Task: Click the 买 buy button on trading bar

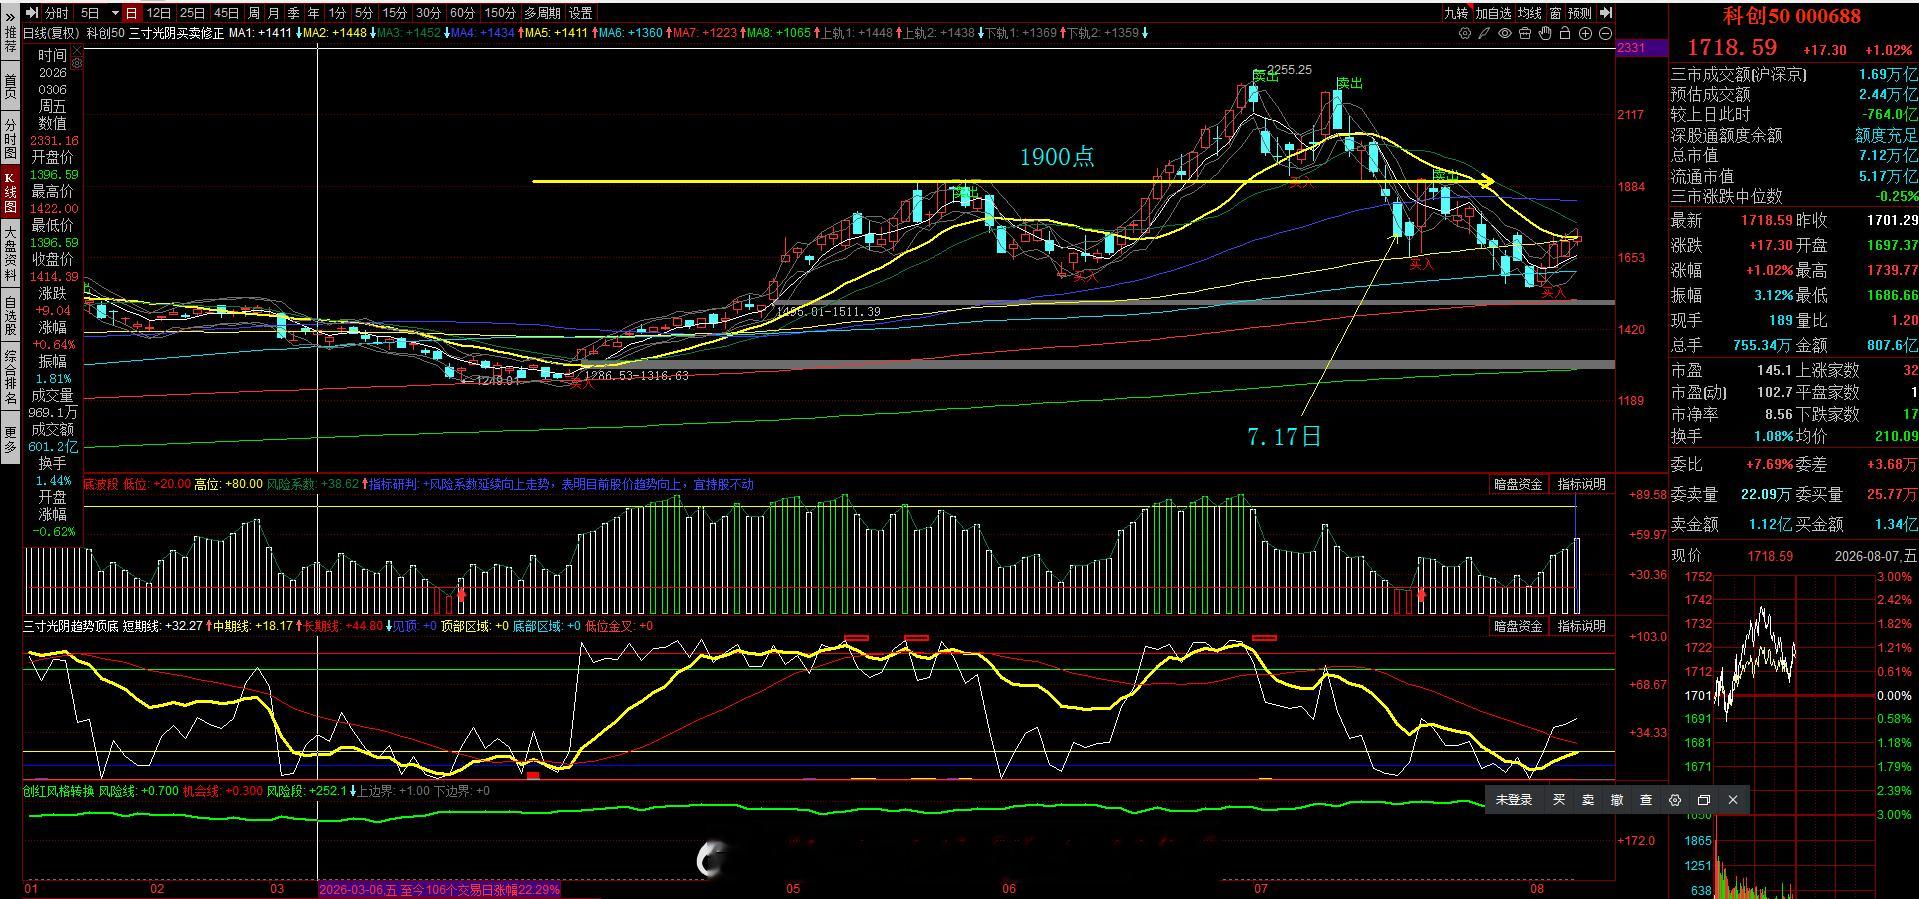Action: pos(1559,800)
